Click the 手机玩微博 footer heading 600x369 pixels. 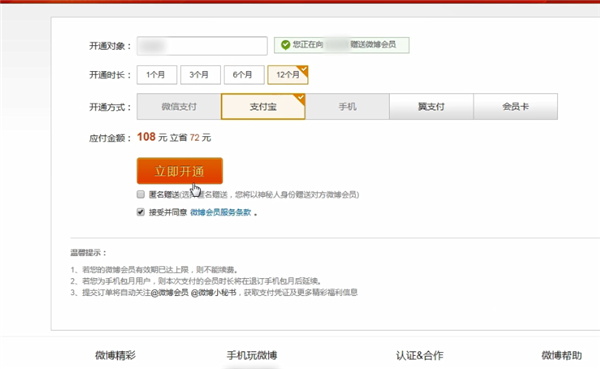pos(252,355)
